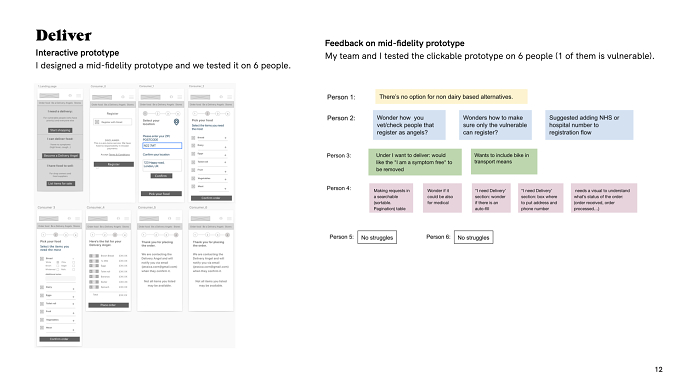Click the map pin icon in Consumer_1 wireframe
The width and height of the screenshot is (680, 383).
coord(177,122)
